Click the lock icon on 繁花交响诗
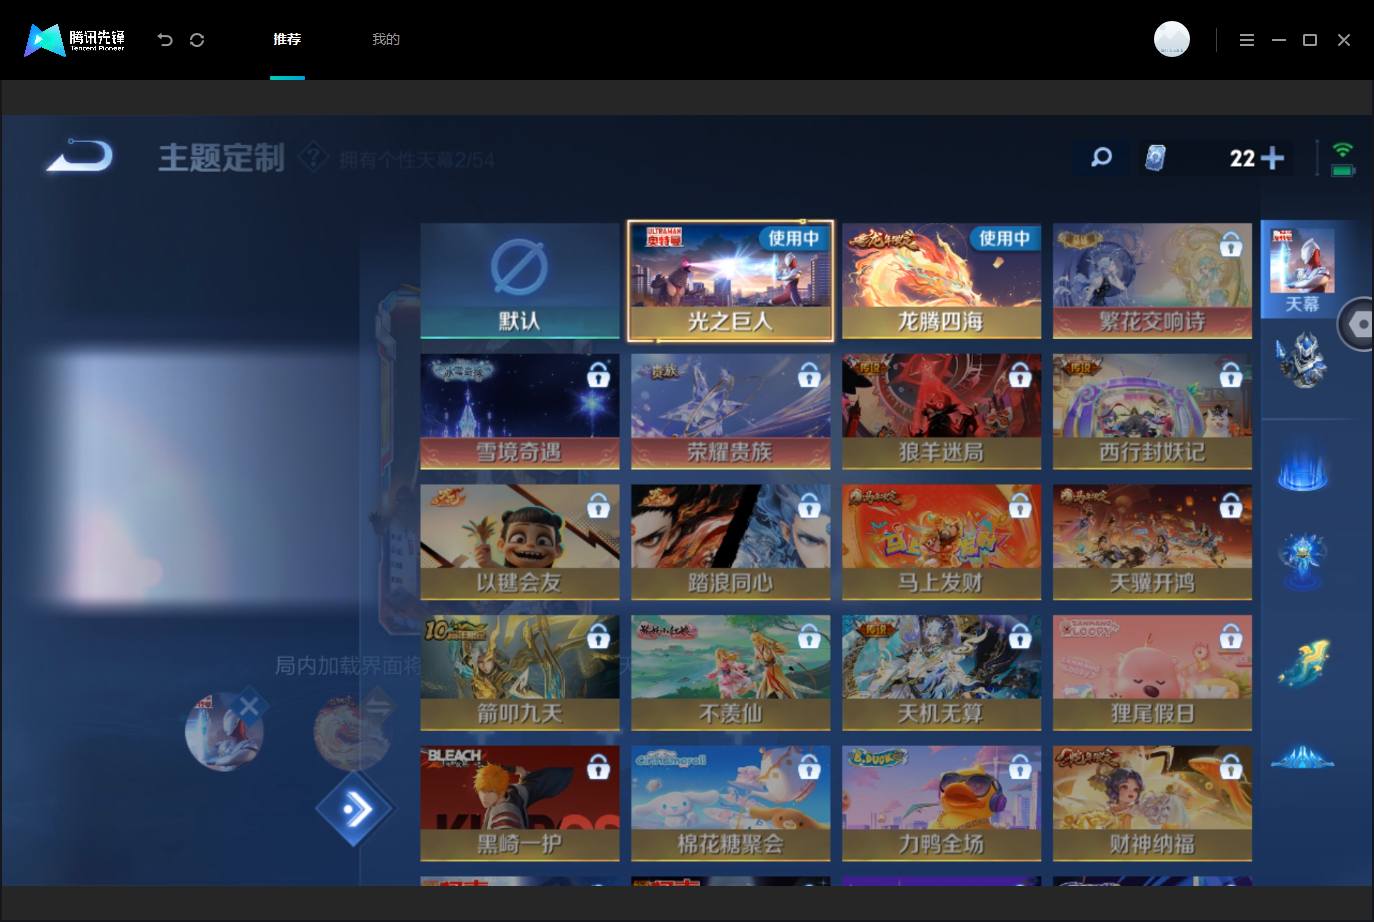Screen dimensions: 1374x922 pos(1231,244)
